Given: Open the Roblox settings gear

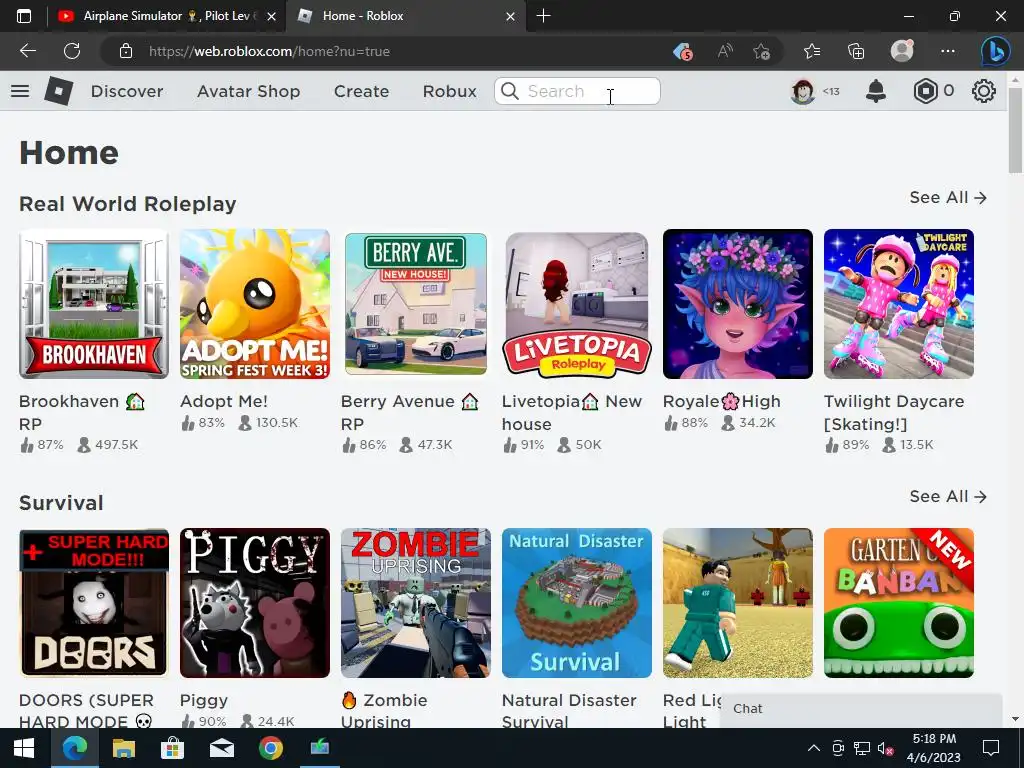Looking at the screenshot, I should coord(984,91).
